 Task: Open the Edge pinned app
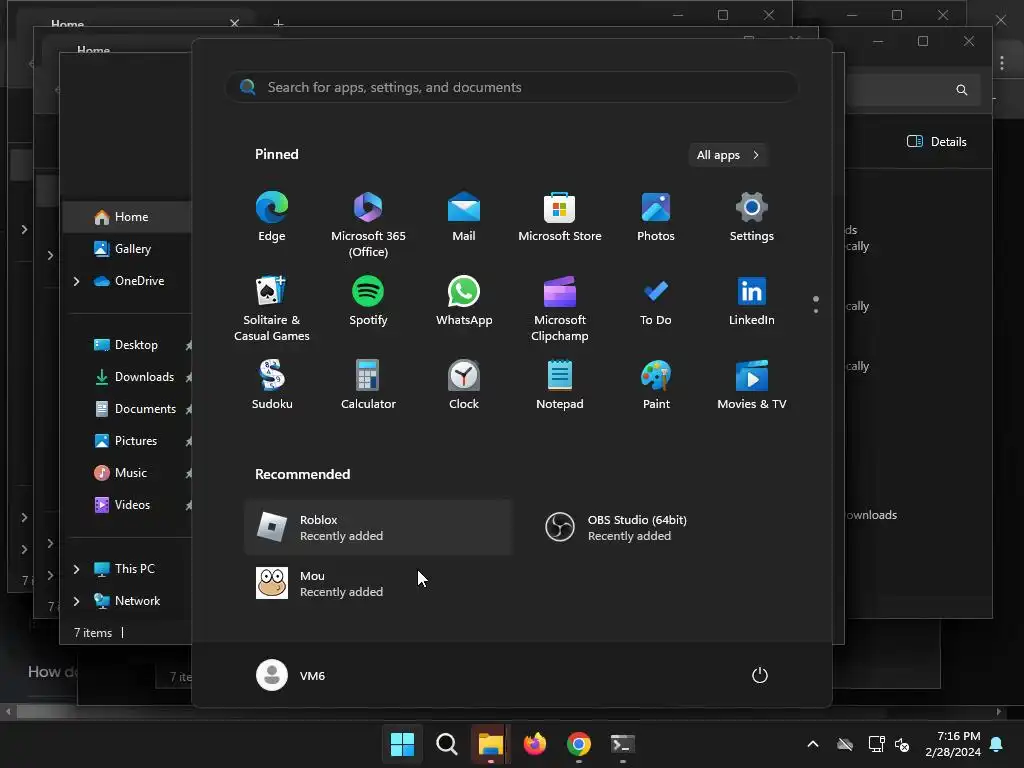tap(272, 217)
